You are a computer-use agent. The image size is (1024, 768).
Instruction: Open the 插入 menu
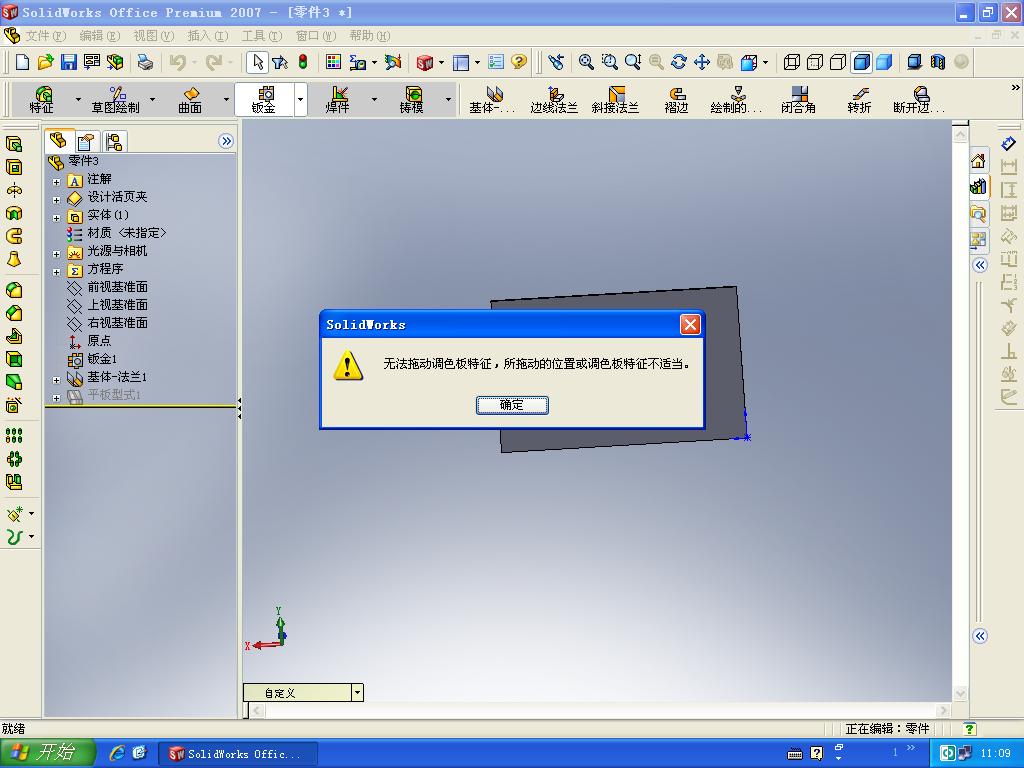[208, 36]
